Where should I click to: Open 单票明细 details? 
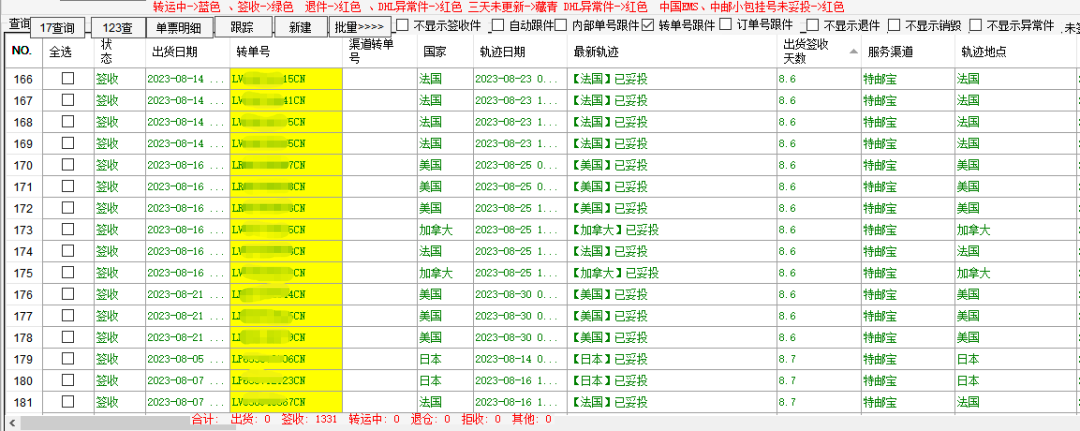click(x=179, y=28)
